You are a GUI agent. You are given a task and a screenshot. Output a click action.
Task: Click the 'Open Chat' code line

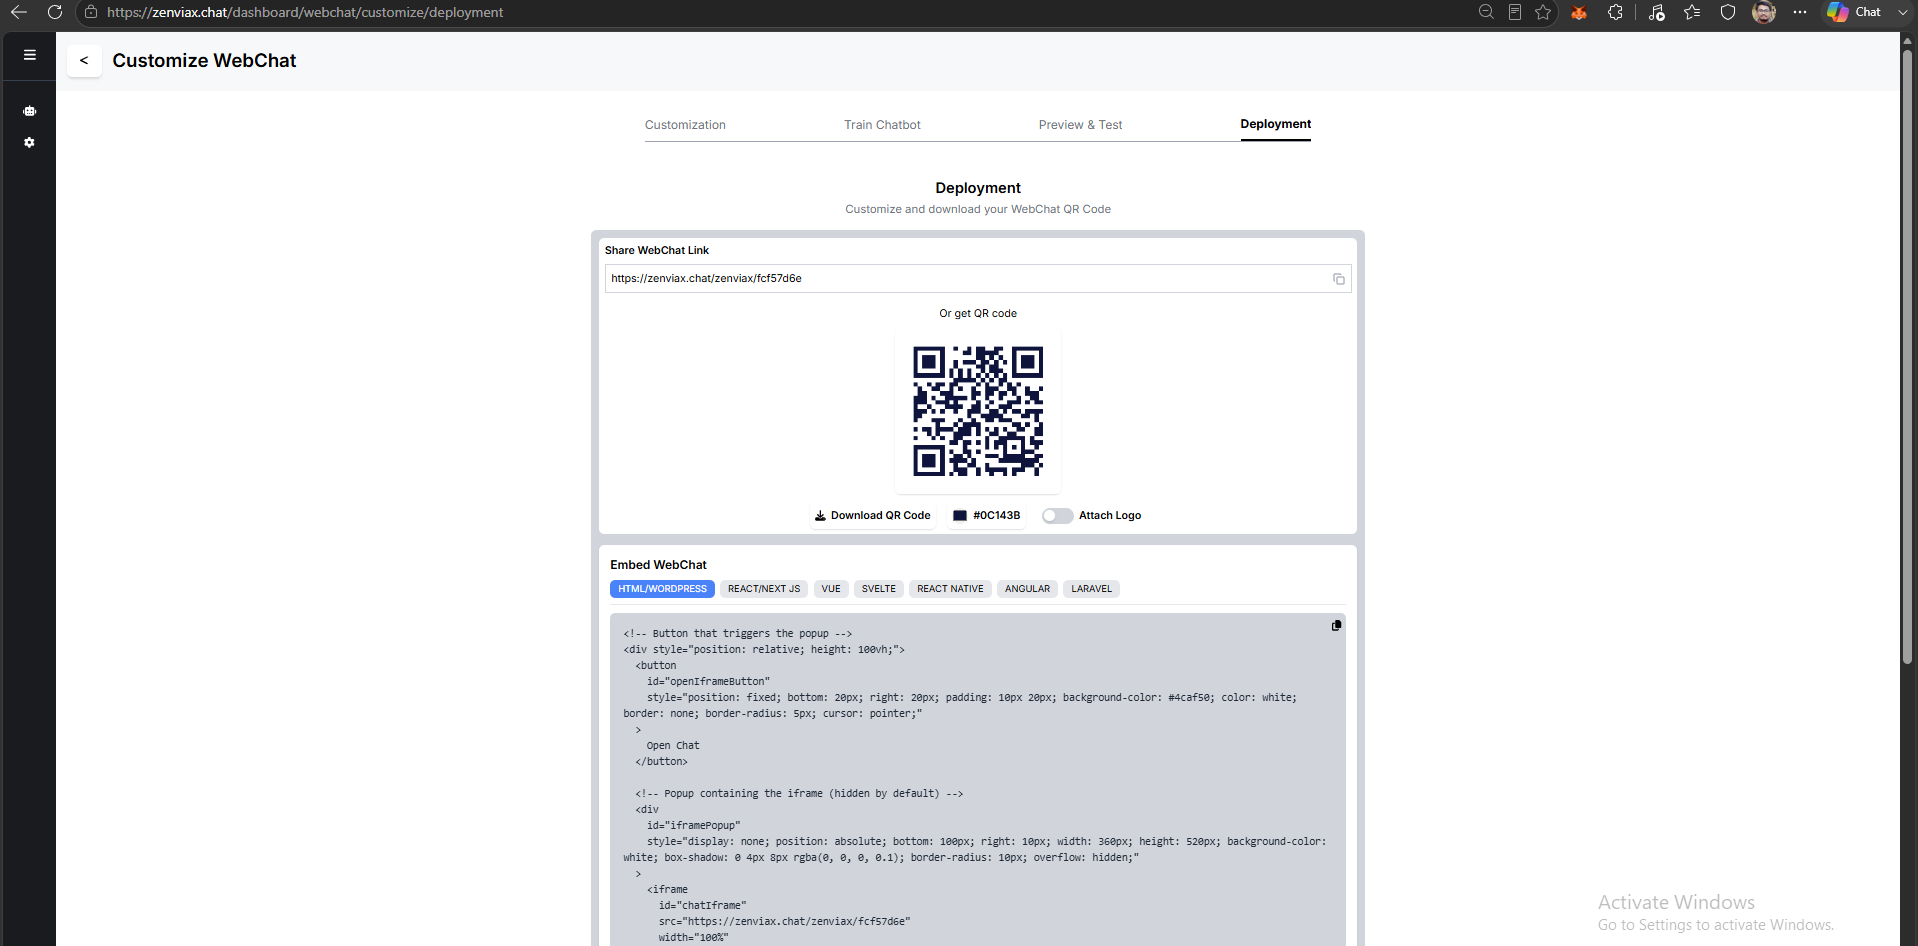[673, 746]
